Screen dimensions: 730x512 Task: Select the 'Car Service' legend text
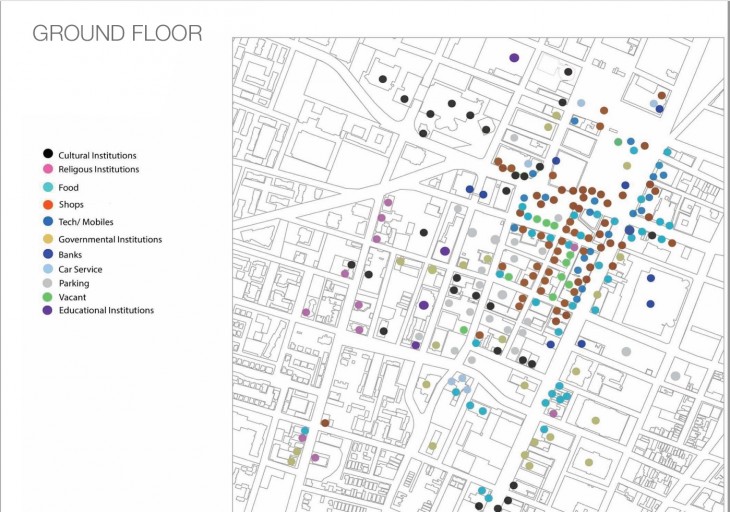pyautogui.click(x=80, y=269)
